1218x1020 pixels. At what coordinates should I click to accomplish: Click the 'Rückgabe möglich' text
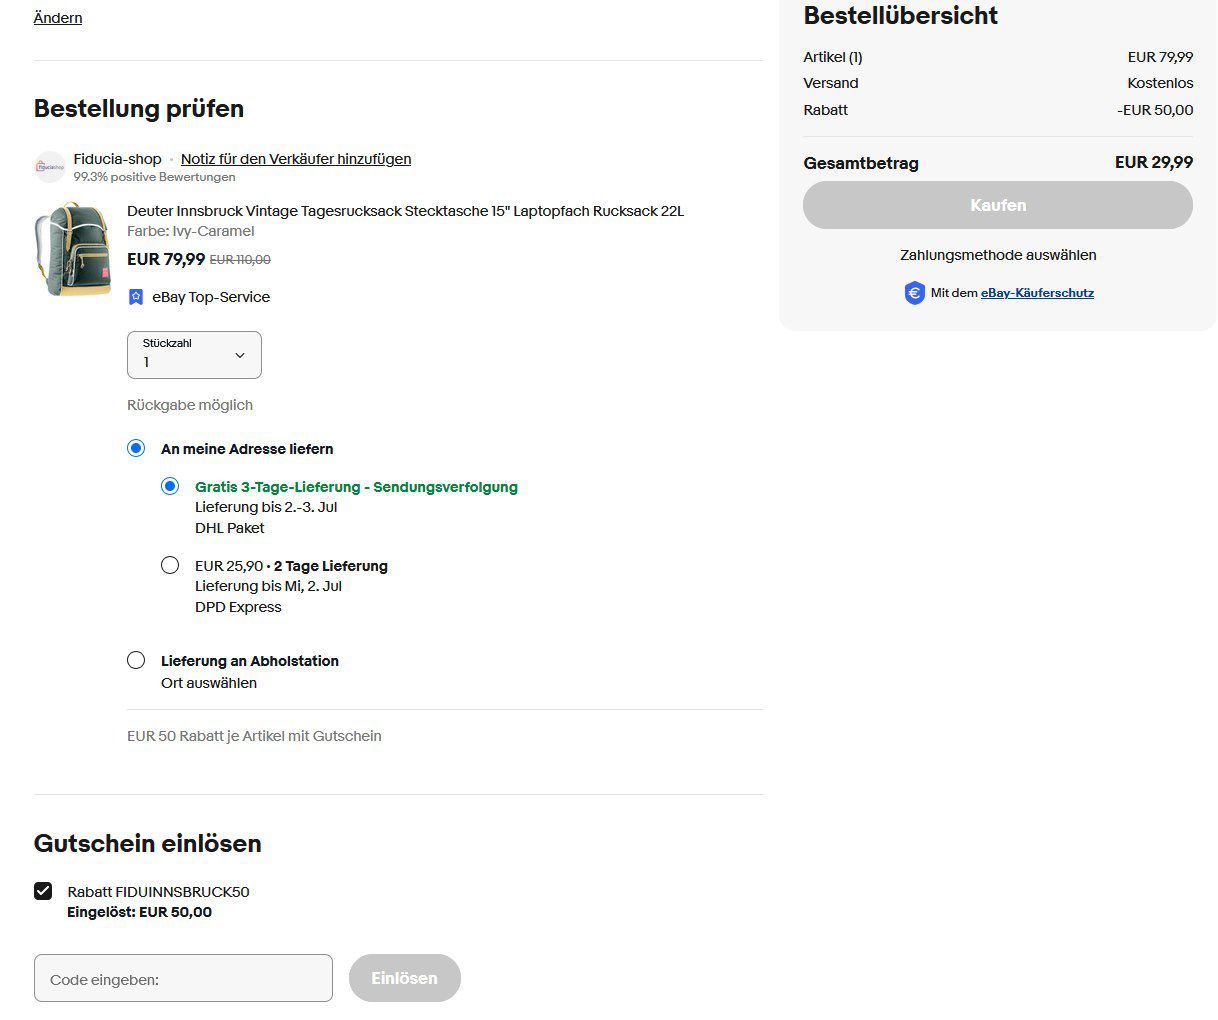click(190, 405)
